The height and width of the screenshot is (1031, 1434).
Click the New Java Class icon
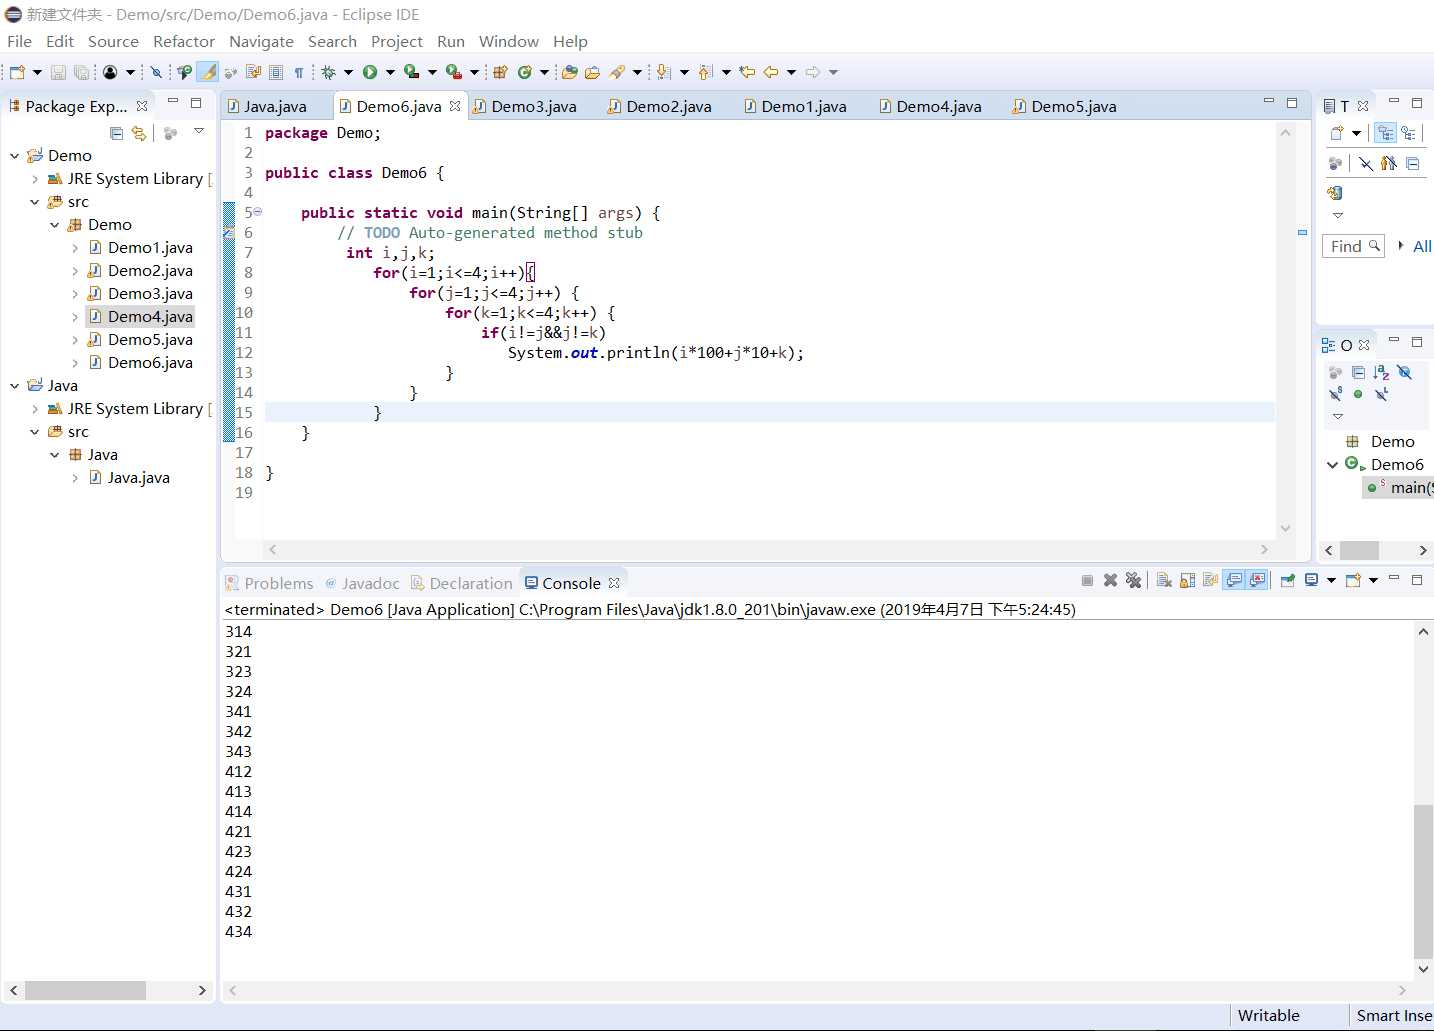(524, 72)
